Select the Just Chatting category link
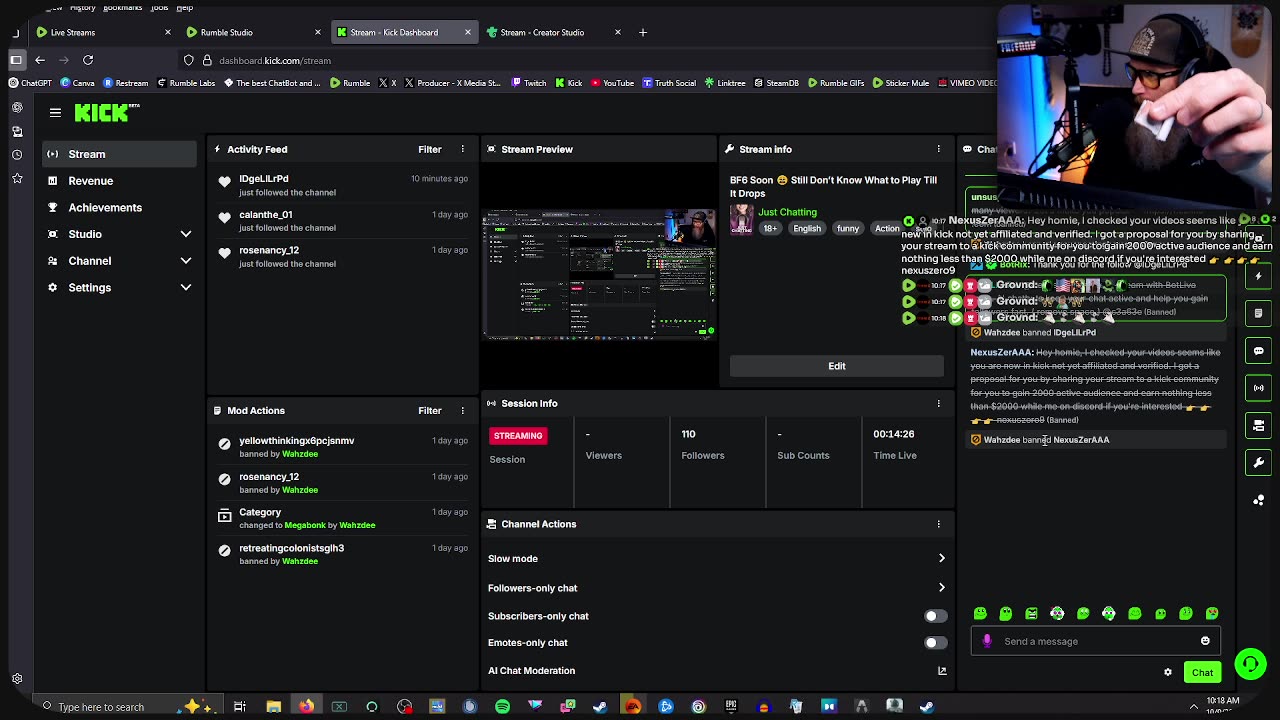Screen dimensions: 1280x720 pyautogui.click(x=787, y=212)
